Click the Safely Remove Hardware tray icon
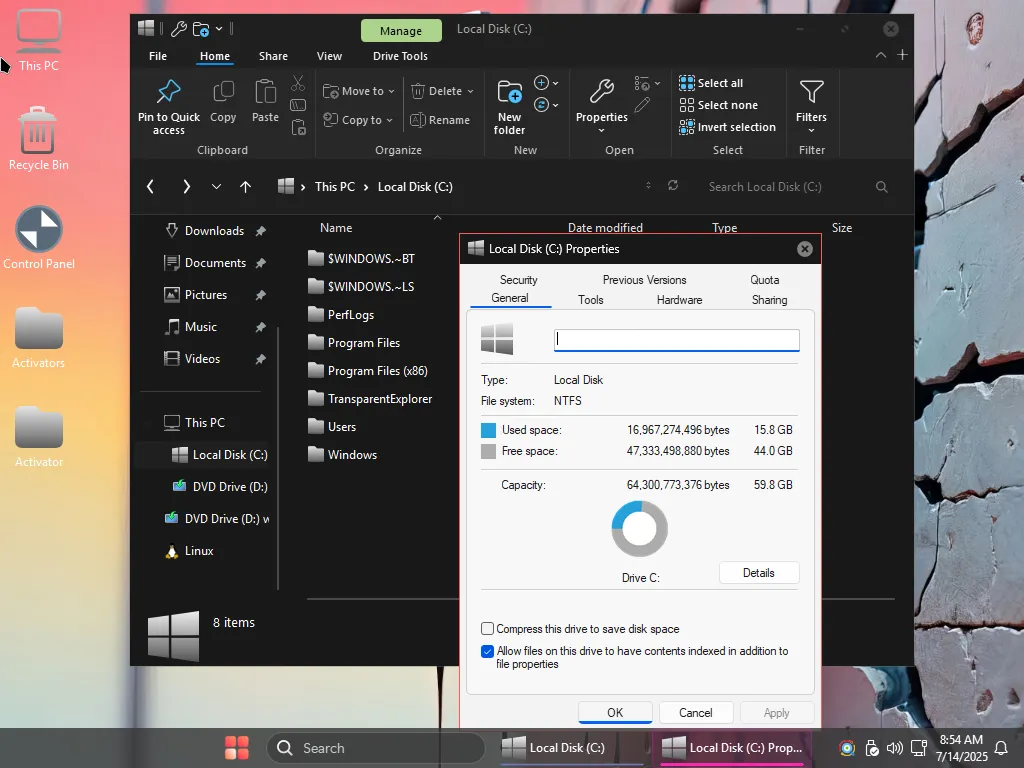The width and height of the screenshot is (1024, 768). click(871, 748)
